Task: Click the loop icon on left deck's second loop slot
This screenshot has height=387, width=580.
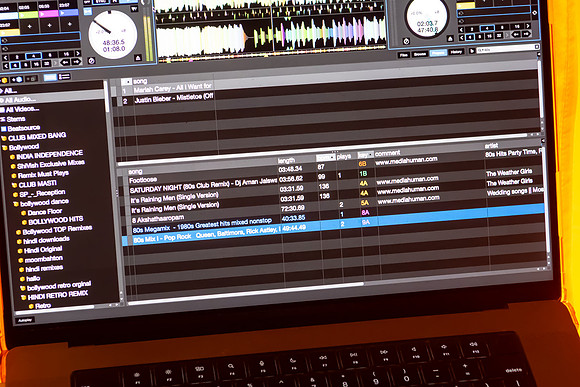Action: click(4, 48)
